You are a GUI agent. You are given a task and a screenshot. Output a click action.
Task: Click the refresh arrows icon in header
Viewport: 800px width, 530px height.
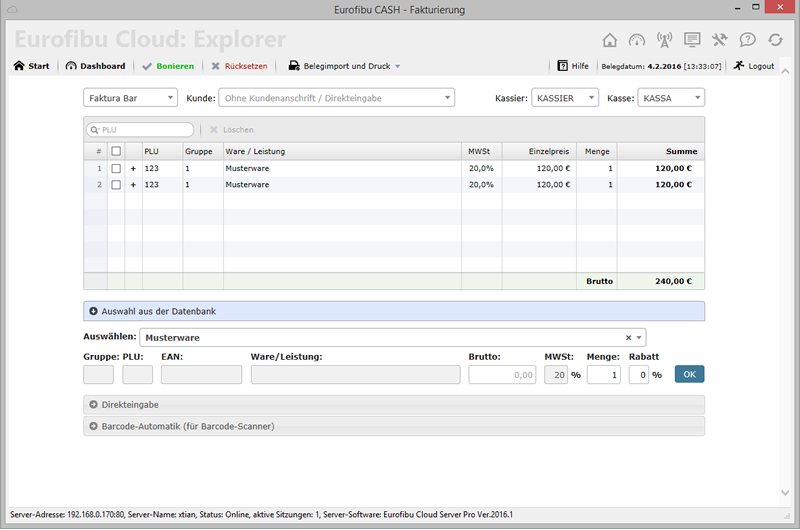click(776, 40)
